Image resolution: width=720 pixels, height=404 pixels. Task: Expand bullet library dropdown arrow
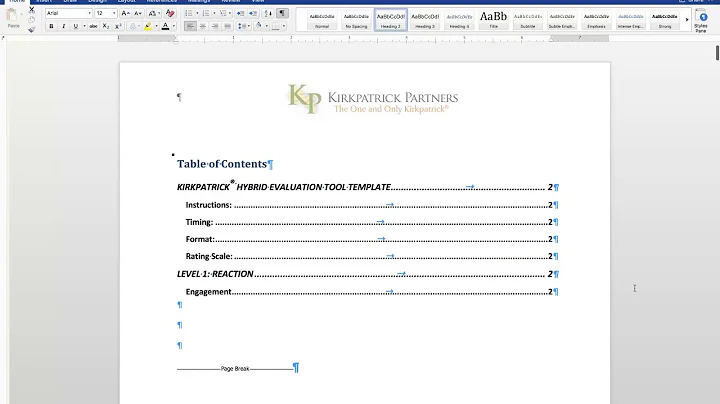(197, 13)
